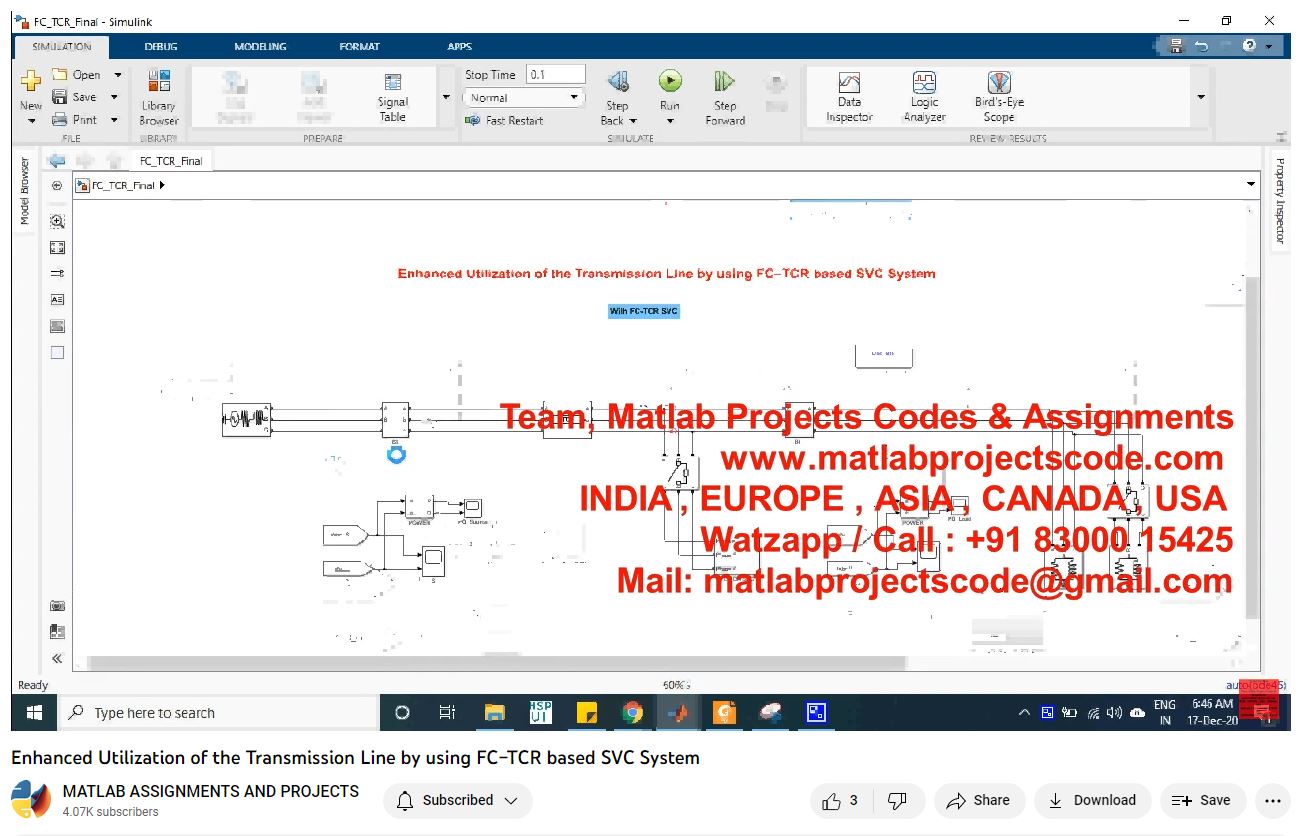The height and width of the screenshot is (836, 1303).
Task: Click the Task View icon on the taskbar
Action: tap(448, 713)
